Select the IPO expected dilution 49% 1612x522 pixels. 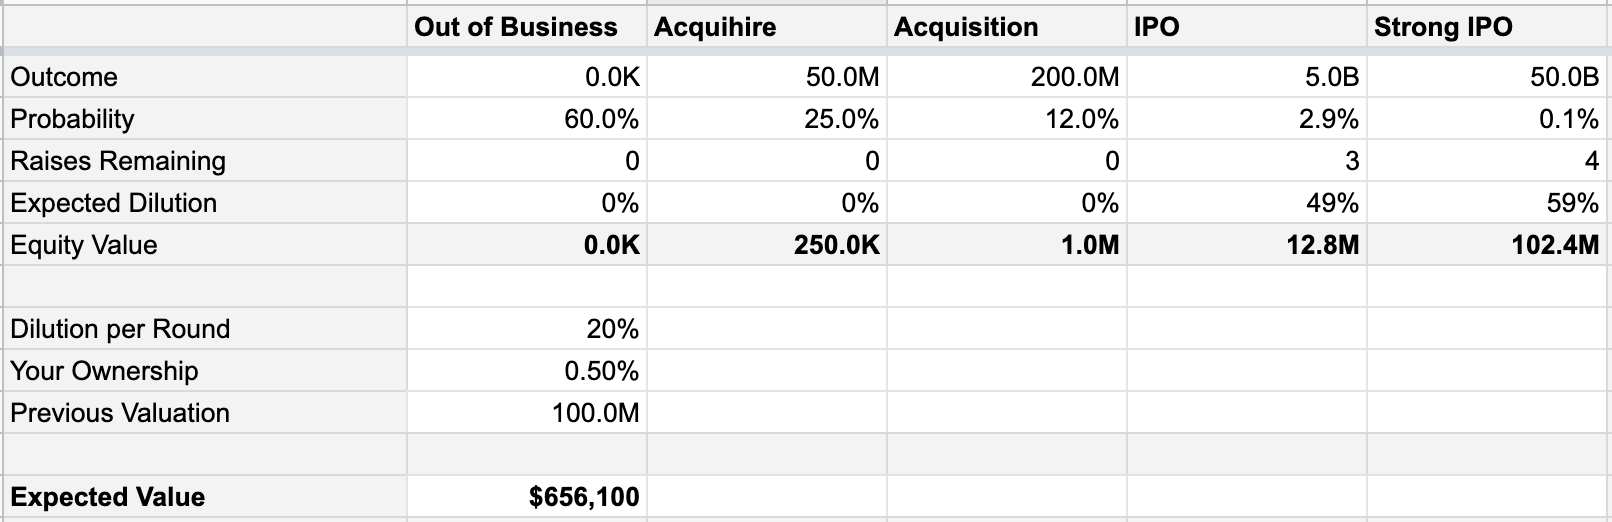click(x=1247, y=202)
